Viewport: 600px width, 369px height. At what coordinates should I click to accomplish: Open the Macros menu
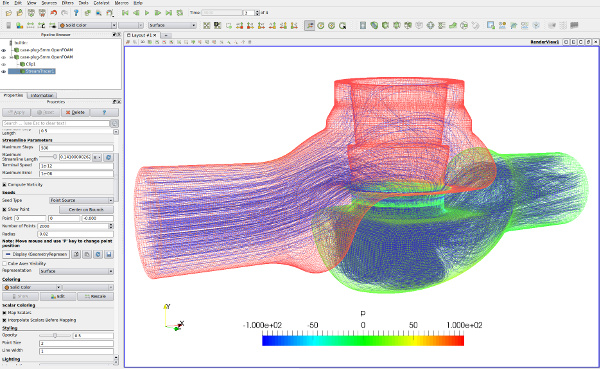[122, 3]
